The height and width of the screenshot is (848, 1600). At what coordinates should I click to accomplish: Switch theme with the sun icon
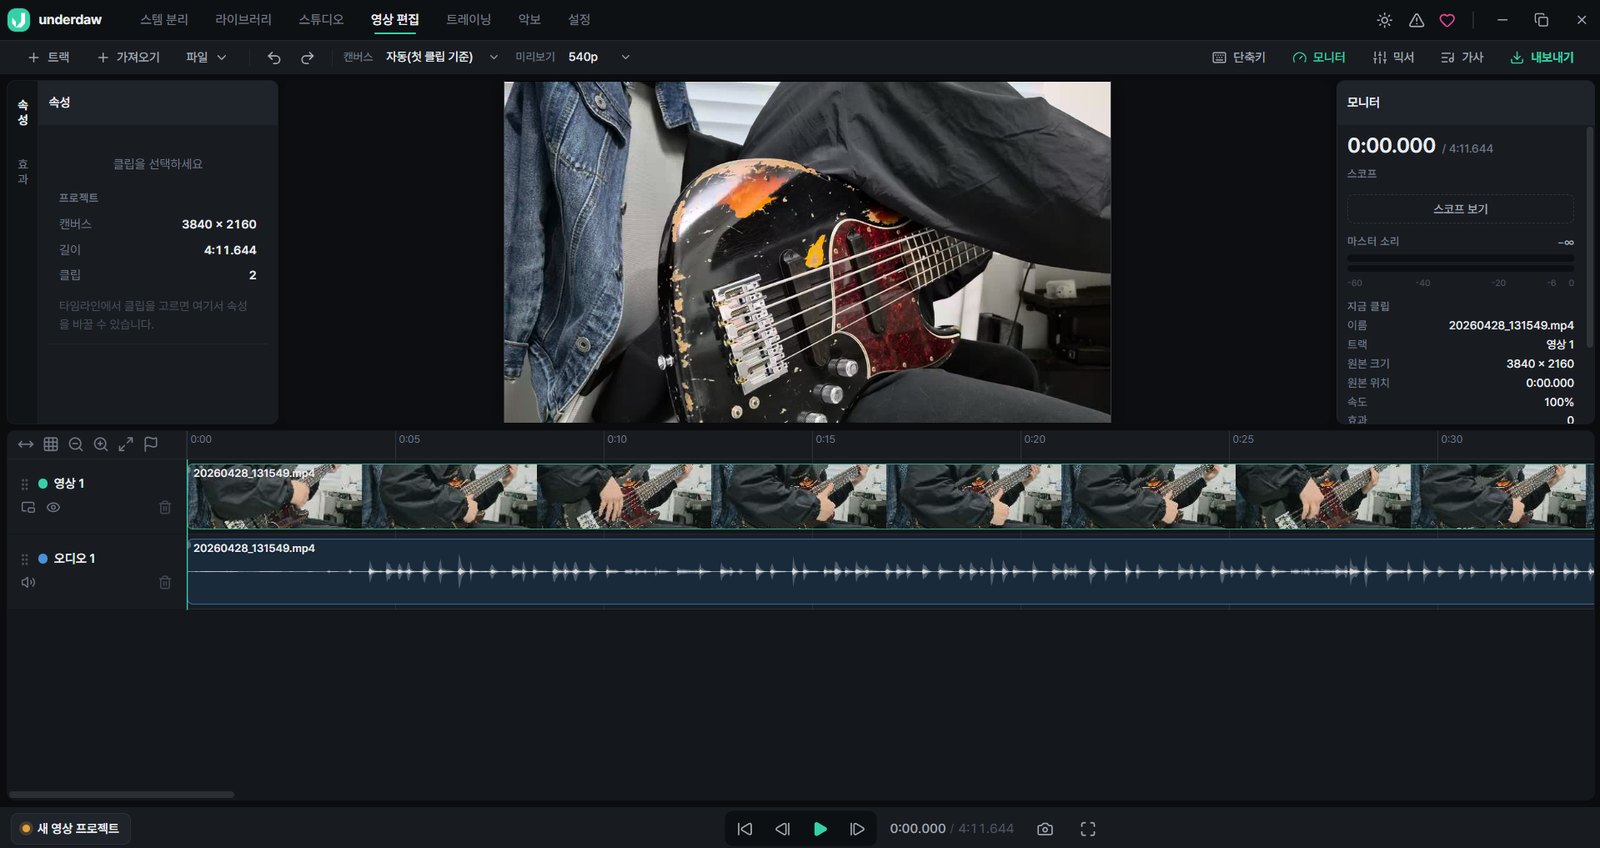[x=1384, y=20]
